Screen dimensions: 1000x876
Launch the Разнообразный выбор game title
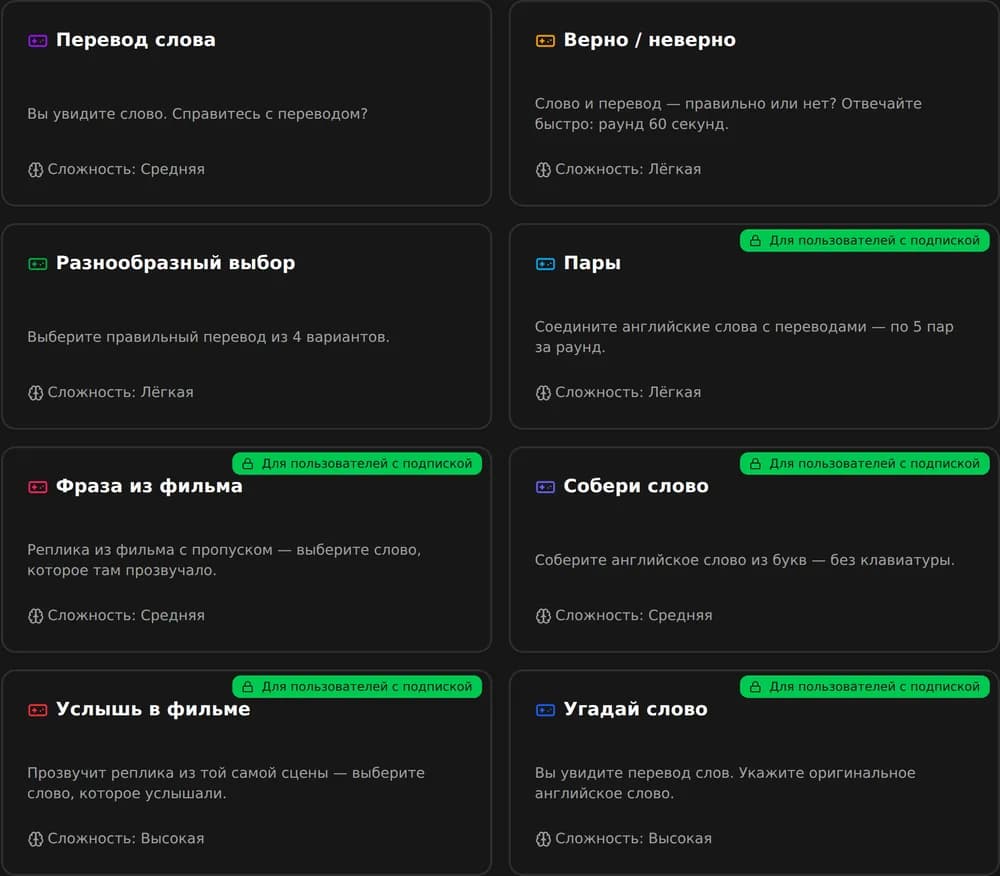coord(175,263)
